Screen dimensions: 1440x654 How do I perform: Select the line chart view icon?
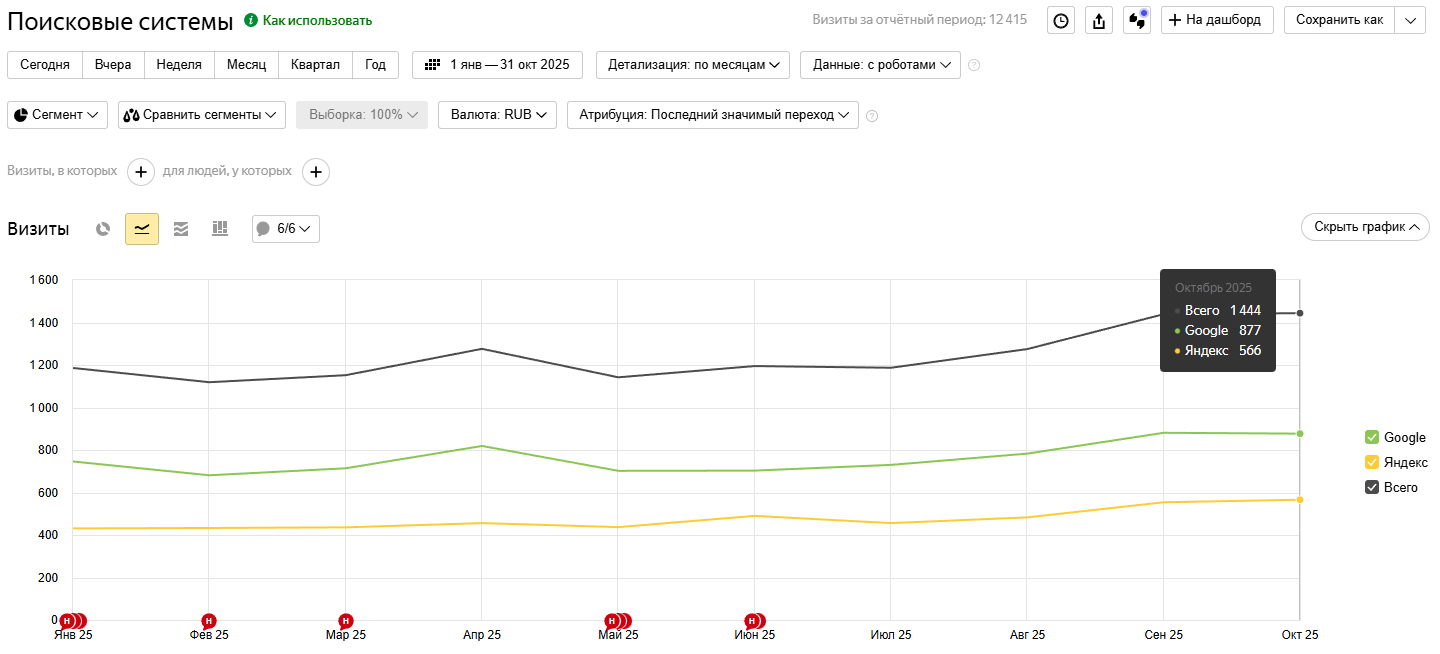[142, 229]
